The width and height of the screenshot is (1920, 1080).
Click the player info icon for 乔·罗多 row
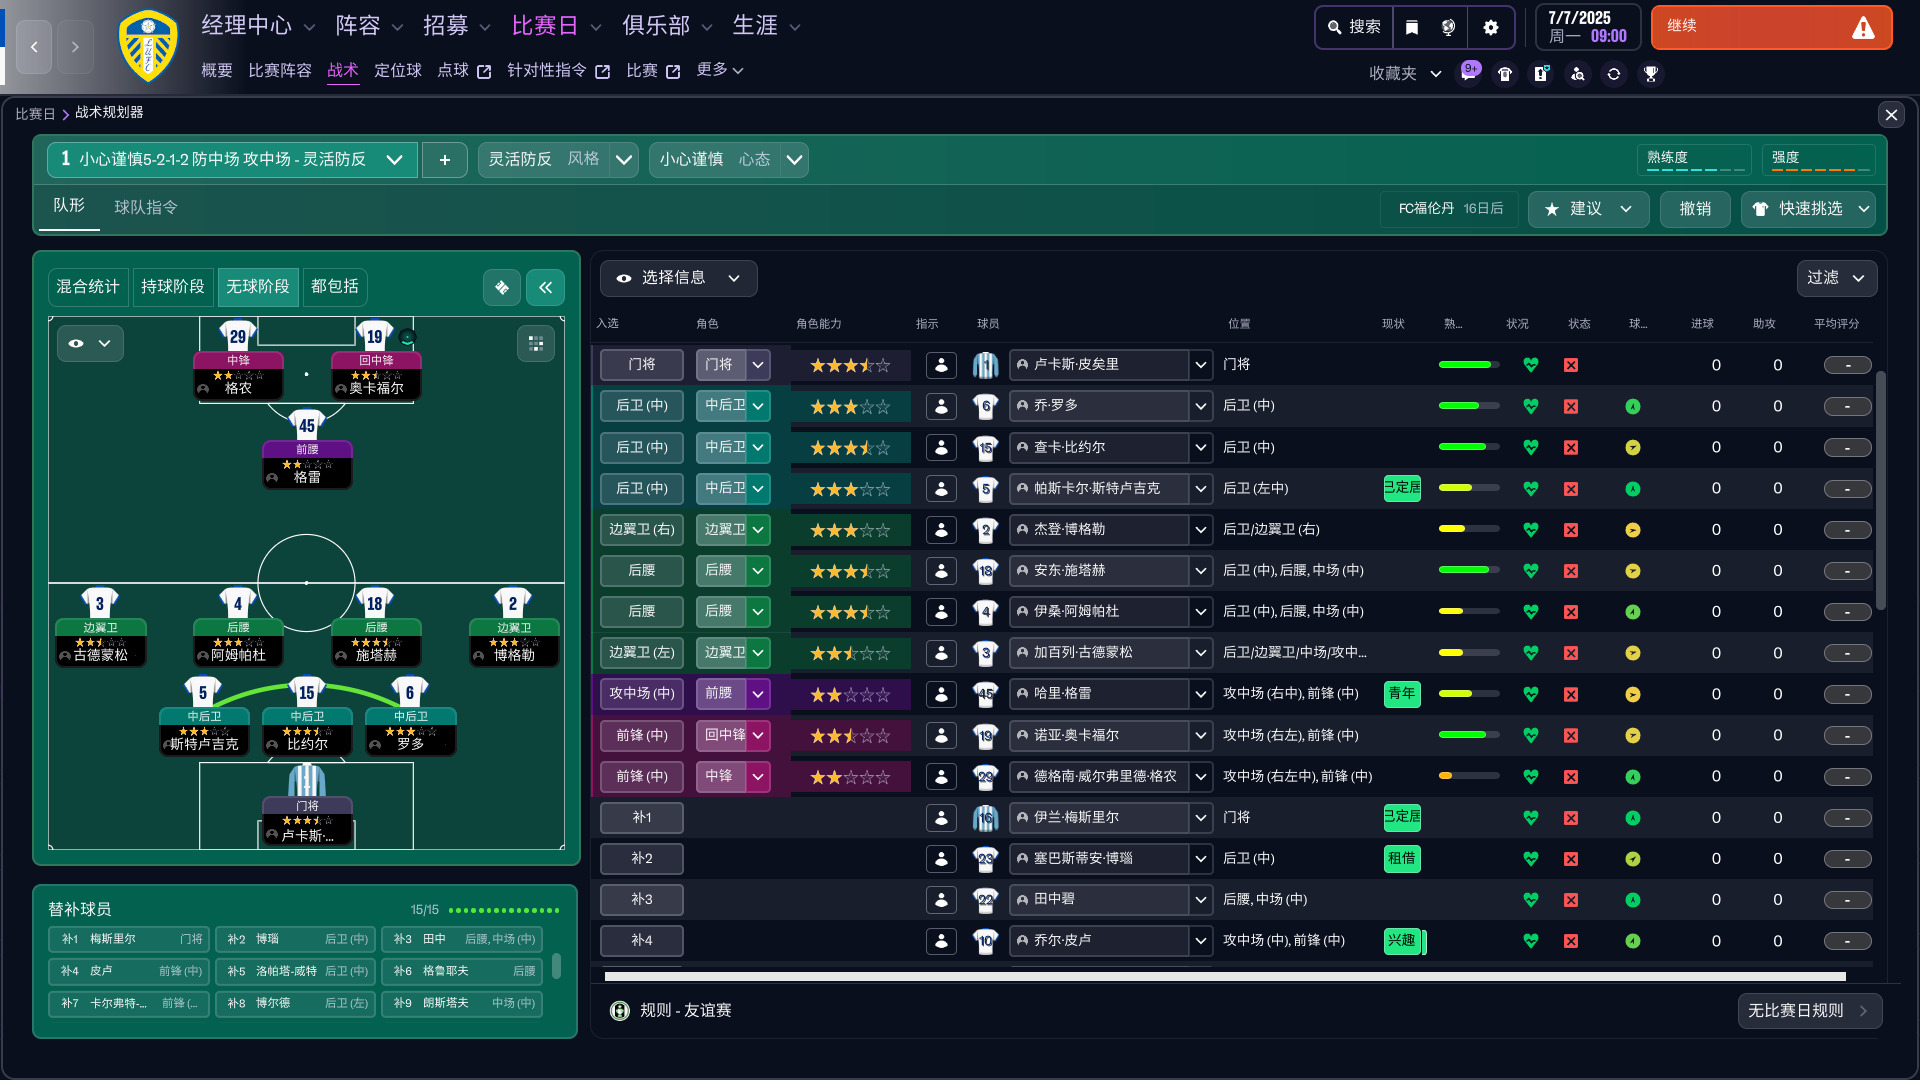pos(941,406)
